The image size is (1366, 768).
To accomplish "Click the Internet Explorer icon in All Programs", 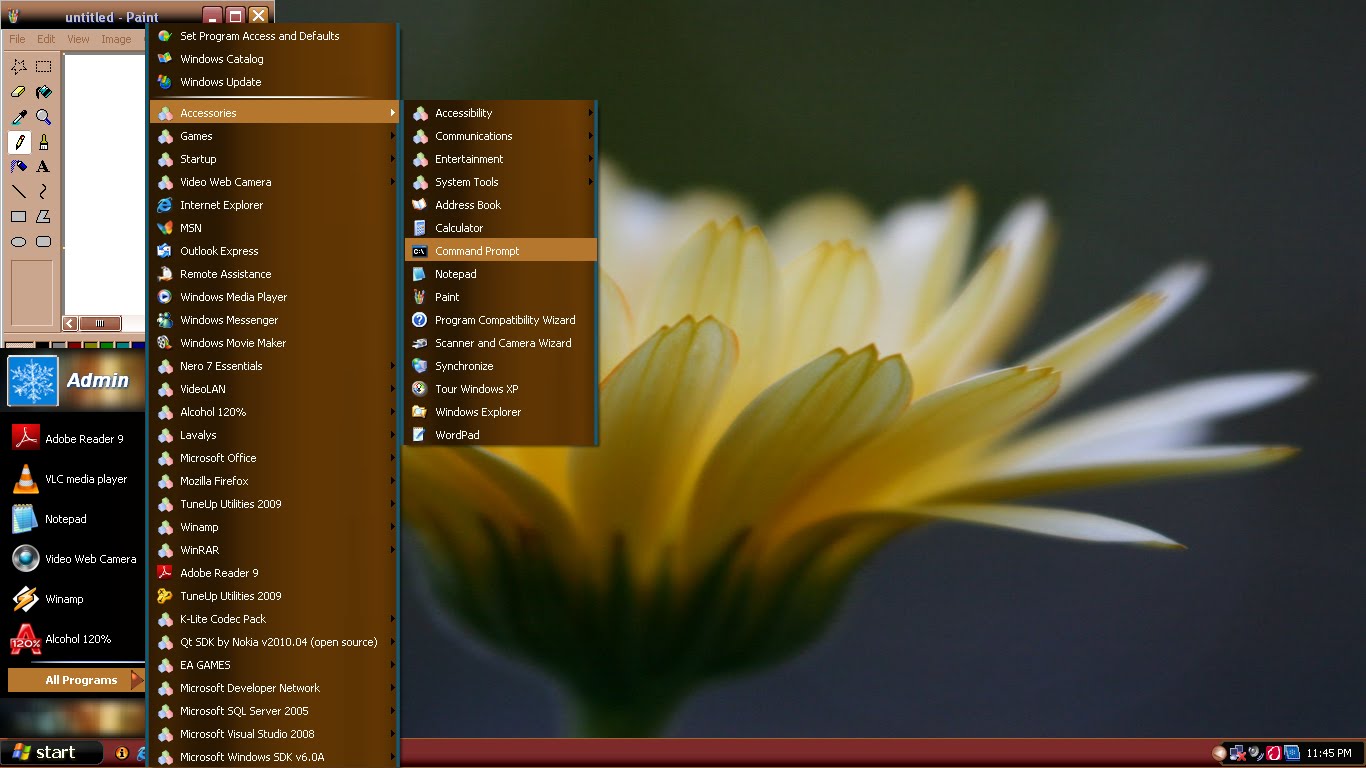I will 165,205.
